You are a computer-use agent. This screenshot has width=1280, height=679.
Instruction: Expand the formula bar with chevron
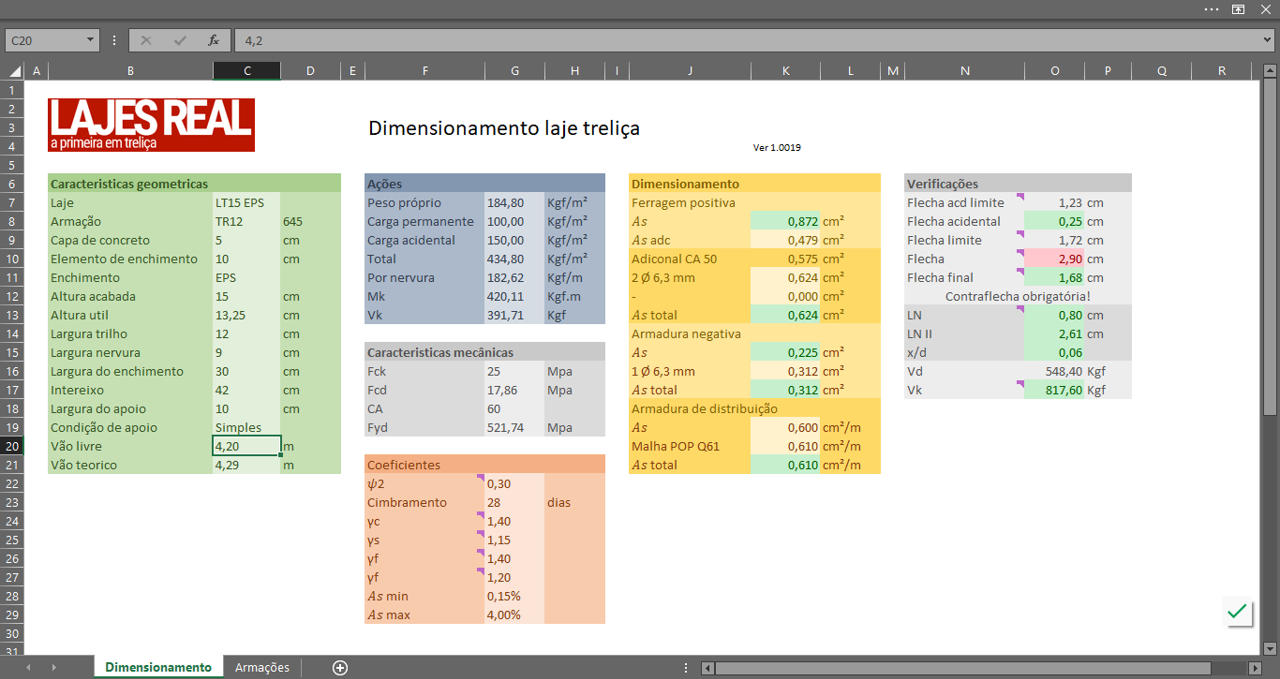(x=1268, y=40)
